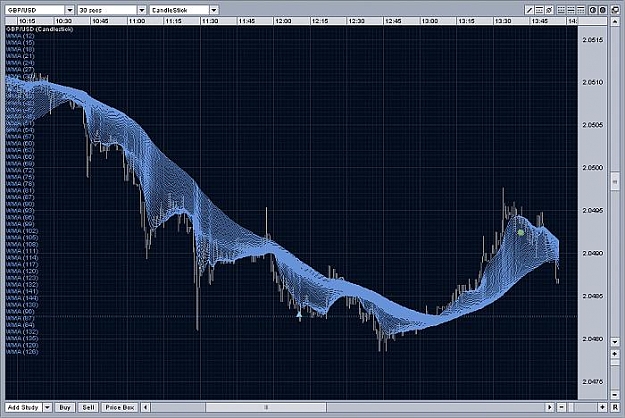Select the WMA (18) study label

pos(20,49)
